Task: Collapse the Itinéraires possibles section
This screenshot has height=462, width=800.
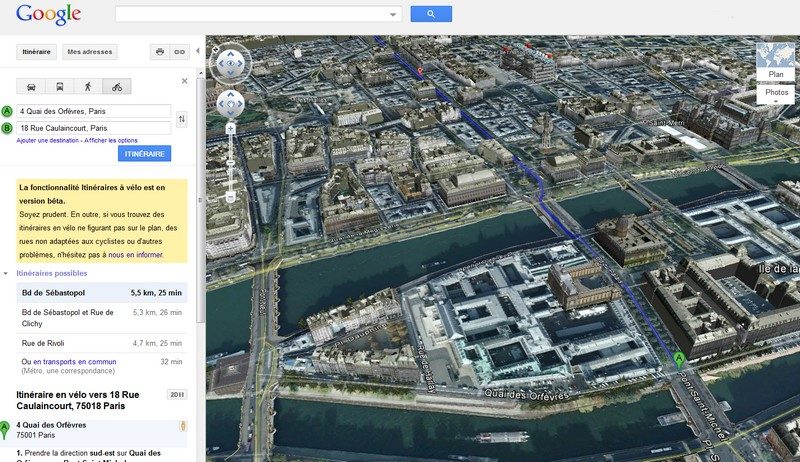Action: (7, 273)
